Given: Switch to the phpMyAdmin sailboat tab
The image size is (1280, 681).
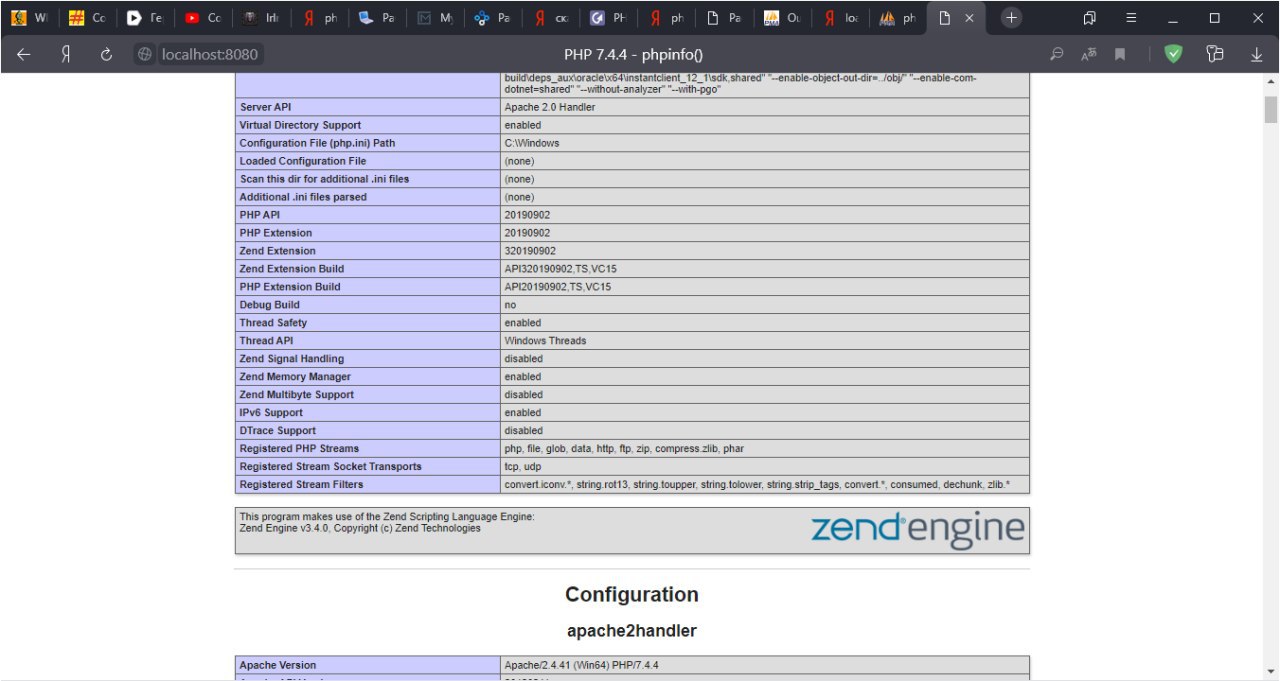Looking at the screenshot, I should click(x=897, y=18).
